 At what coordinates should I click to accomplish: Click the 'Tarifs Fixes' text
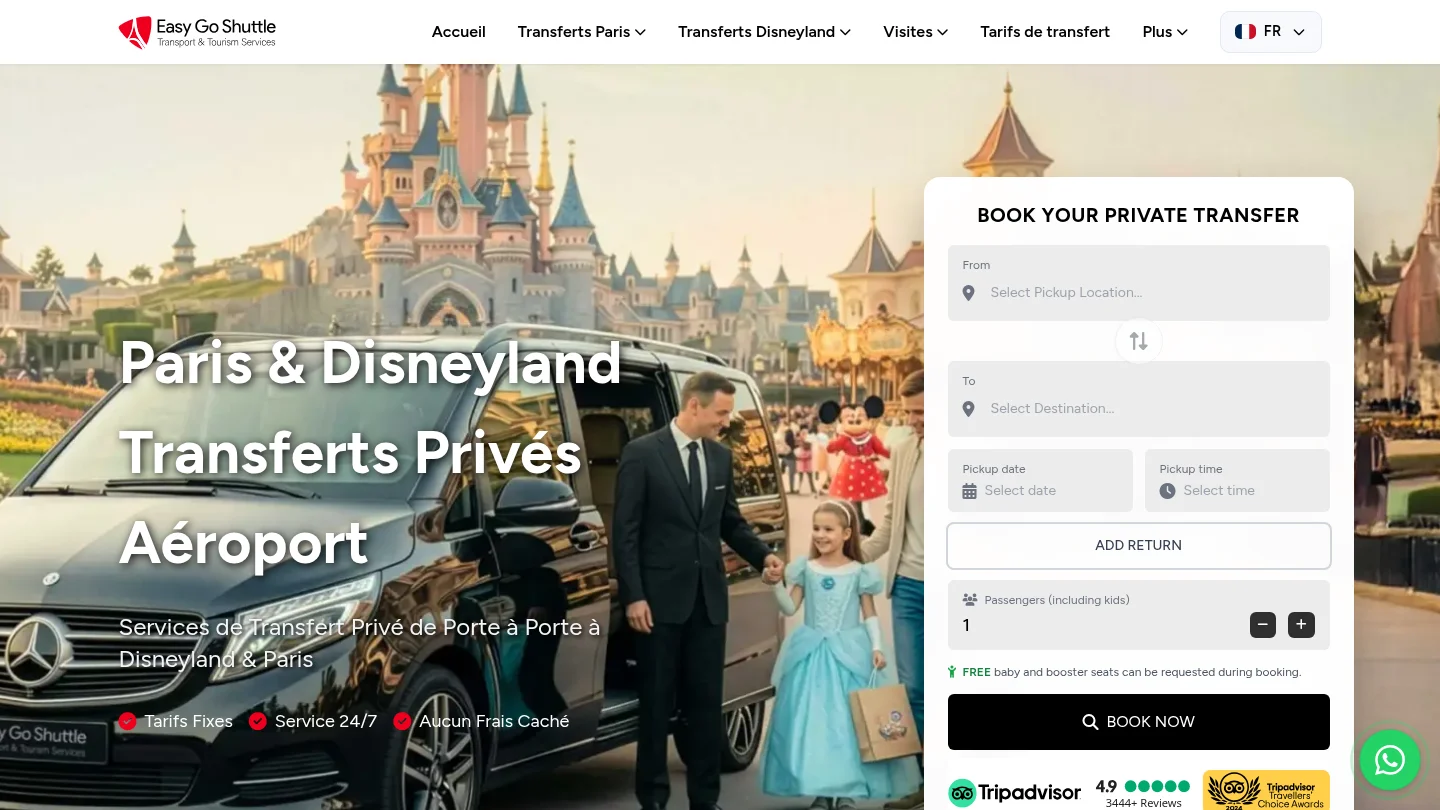(x=188, y=721)
